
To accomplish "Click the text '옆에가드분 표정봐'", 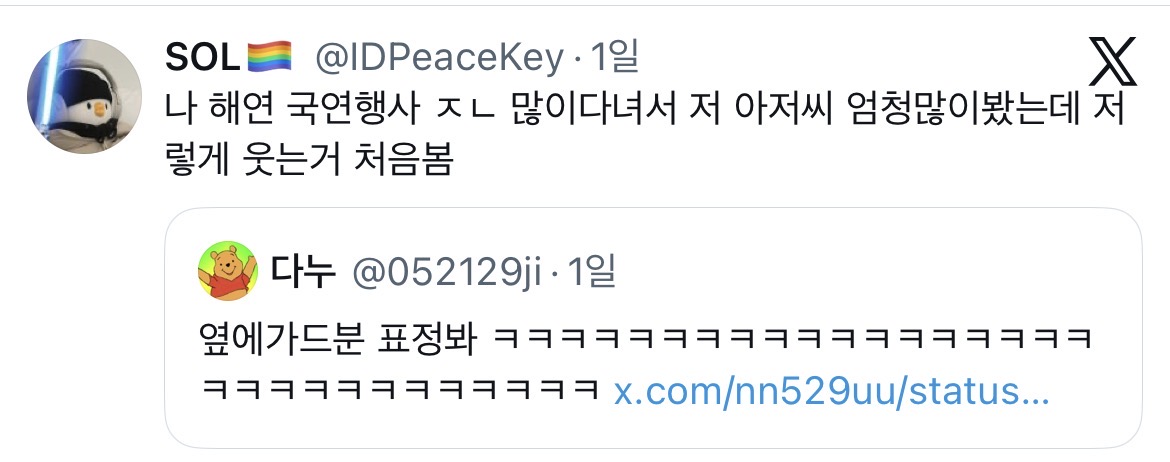I will click(x=338, y=340).
